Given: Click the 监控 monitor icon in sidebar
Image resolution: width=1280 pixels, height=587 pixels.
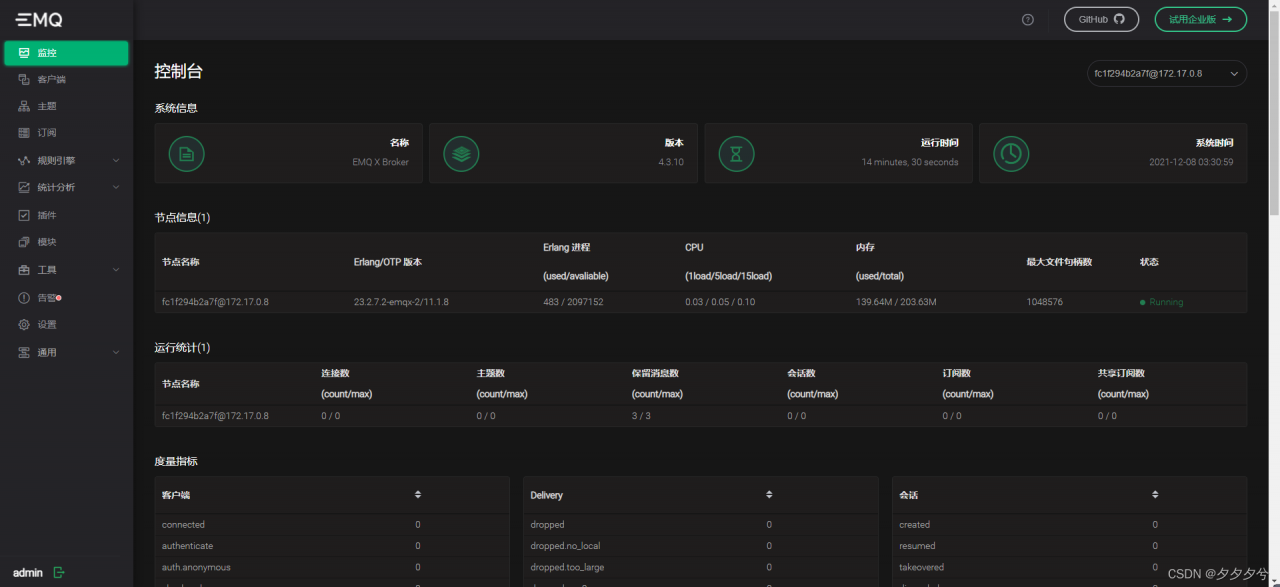Looking at the screenshot, I should (24, 53).
